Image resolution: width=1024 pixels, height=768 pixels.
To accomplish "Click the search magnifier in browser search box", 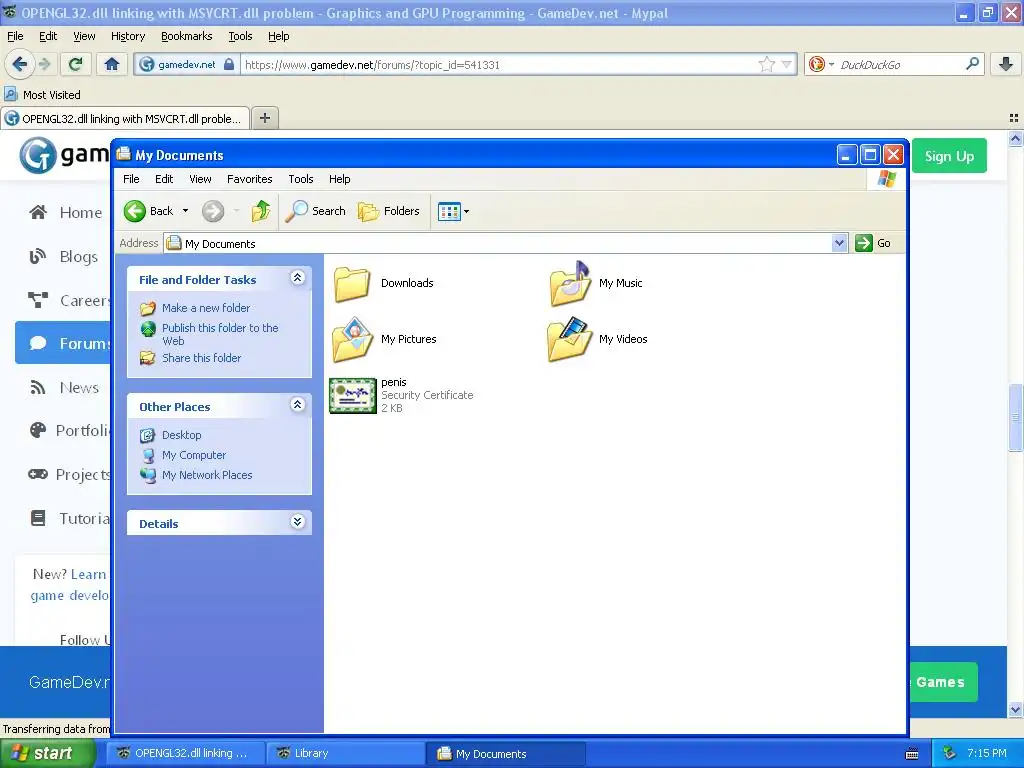I will point(972,64).
